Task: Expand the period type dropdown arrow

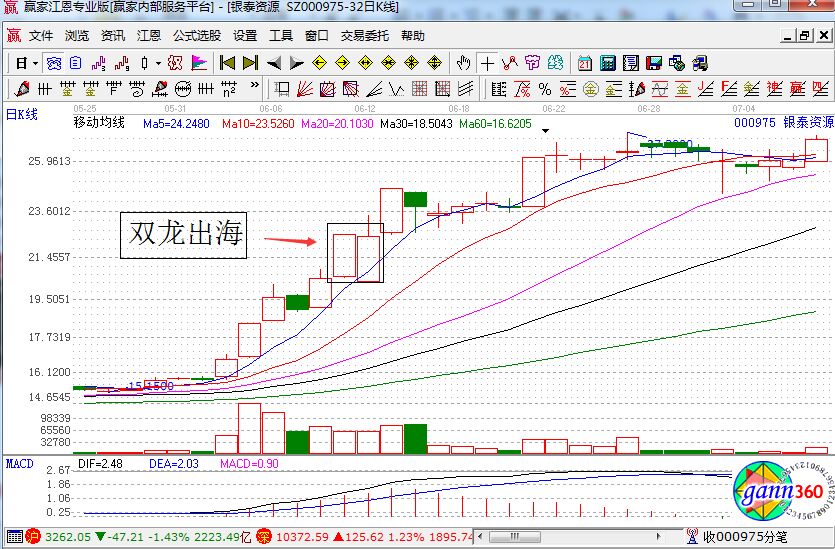Action: pyautogui.click(x=35, y=62)
